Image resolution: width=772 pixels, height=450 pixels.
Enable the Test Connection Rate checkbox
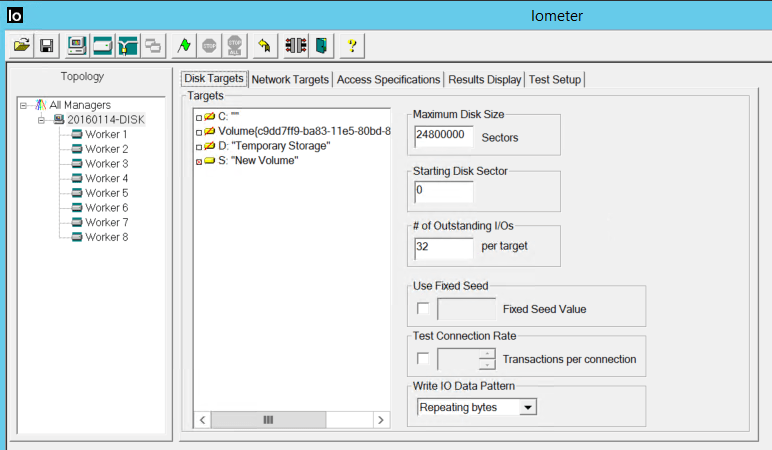pyautogui.click(x=423, y=358)
